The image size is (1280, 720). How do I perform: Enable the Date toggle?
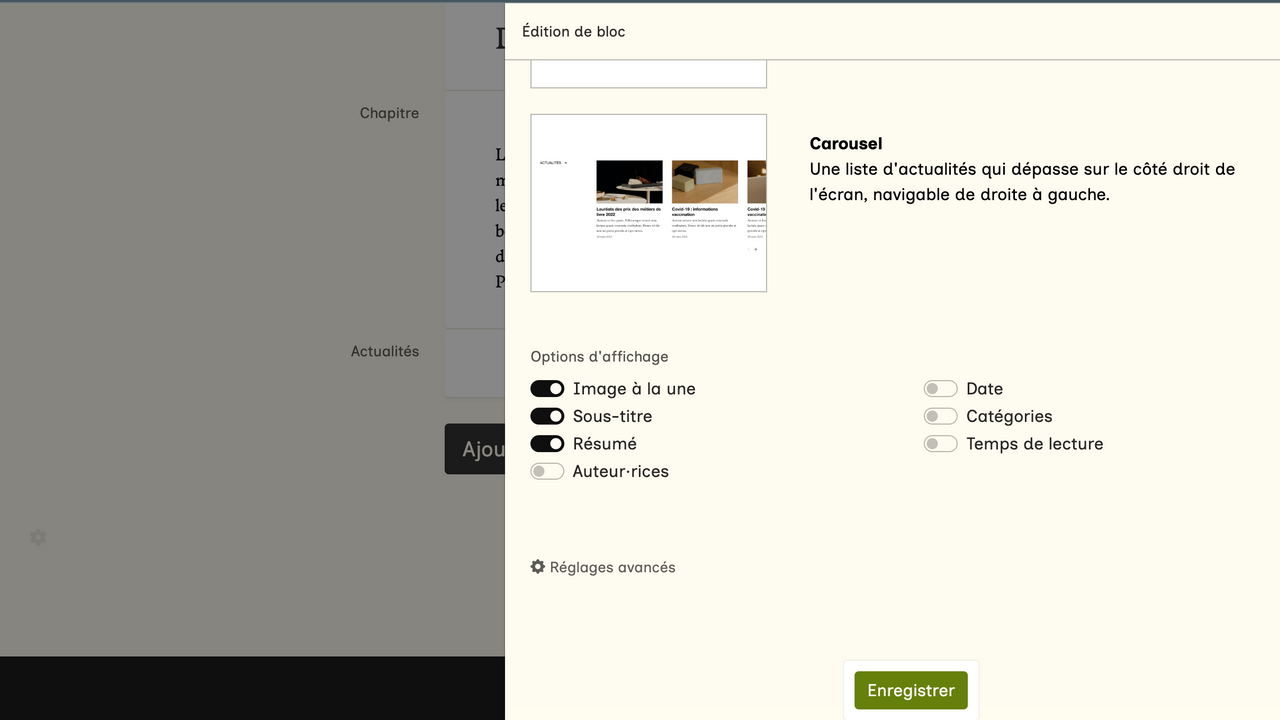click(940, 389)
